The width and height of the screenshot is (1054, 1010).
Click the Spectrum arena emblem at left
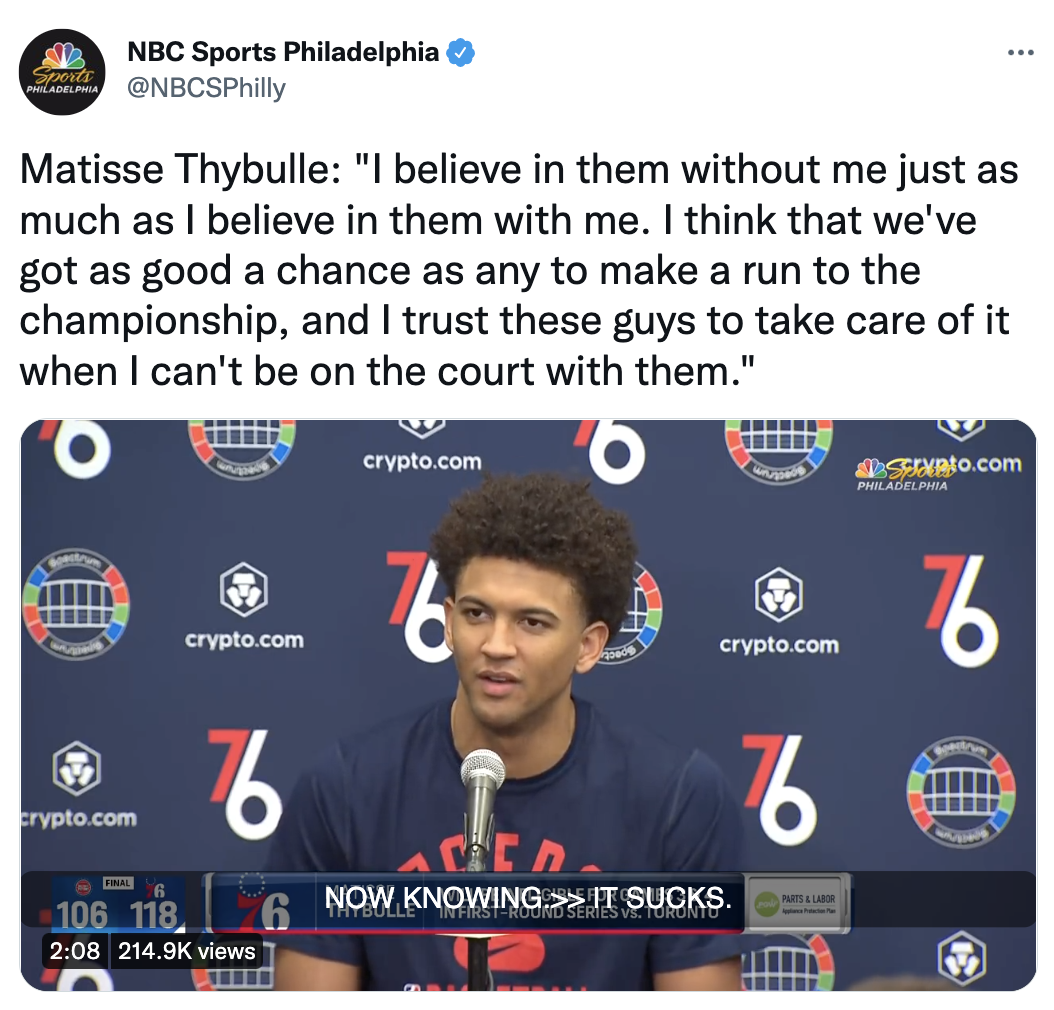tap(75, 605)
